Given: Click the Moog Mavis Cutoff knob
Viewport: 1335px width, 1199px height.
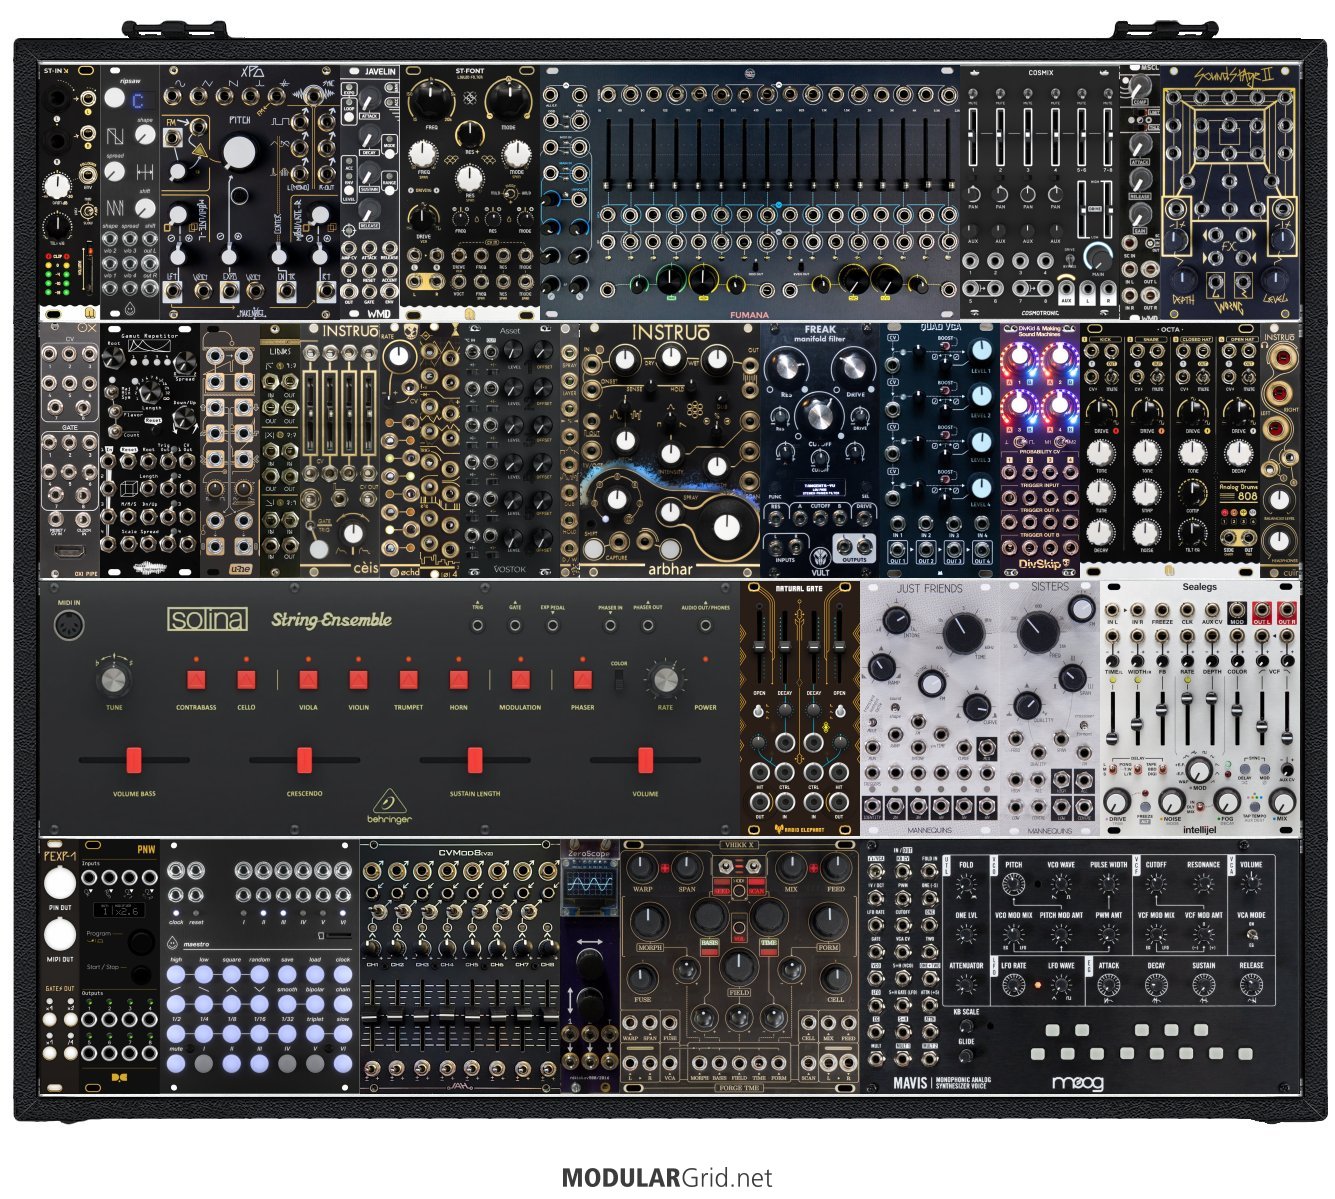Looking at the screenshot, I should 1155,885.
